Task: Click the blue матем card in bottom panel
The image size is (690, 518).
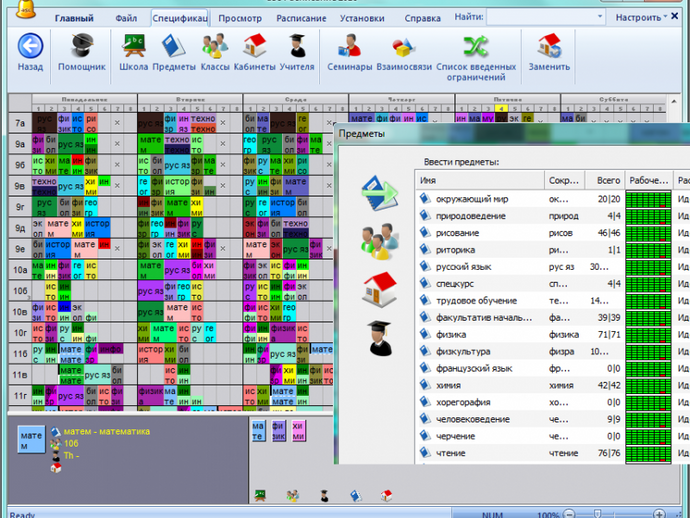Action: click(x=31, y=440)
